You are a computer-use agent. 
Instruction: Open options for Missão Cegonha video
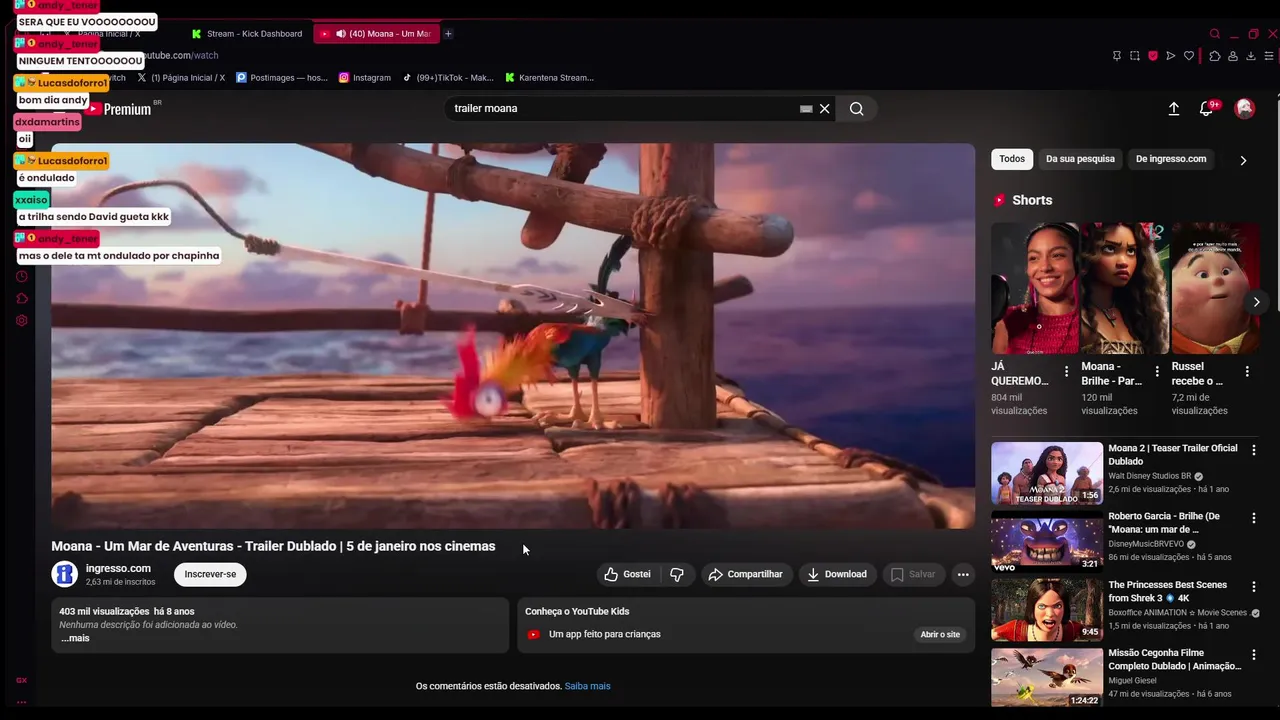coord(1254,654)
